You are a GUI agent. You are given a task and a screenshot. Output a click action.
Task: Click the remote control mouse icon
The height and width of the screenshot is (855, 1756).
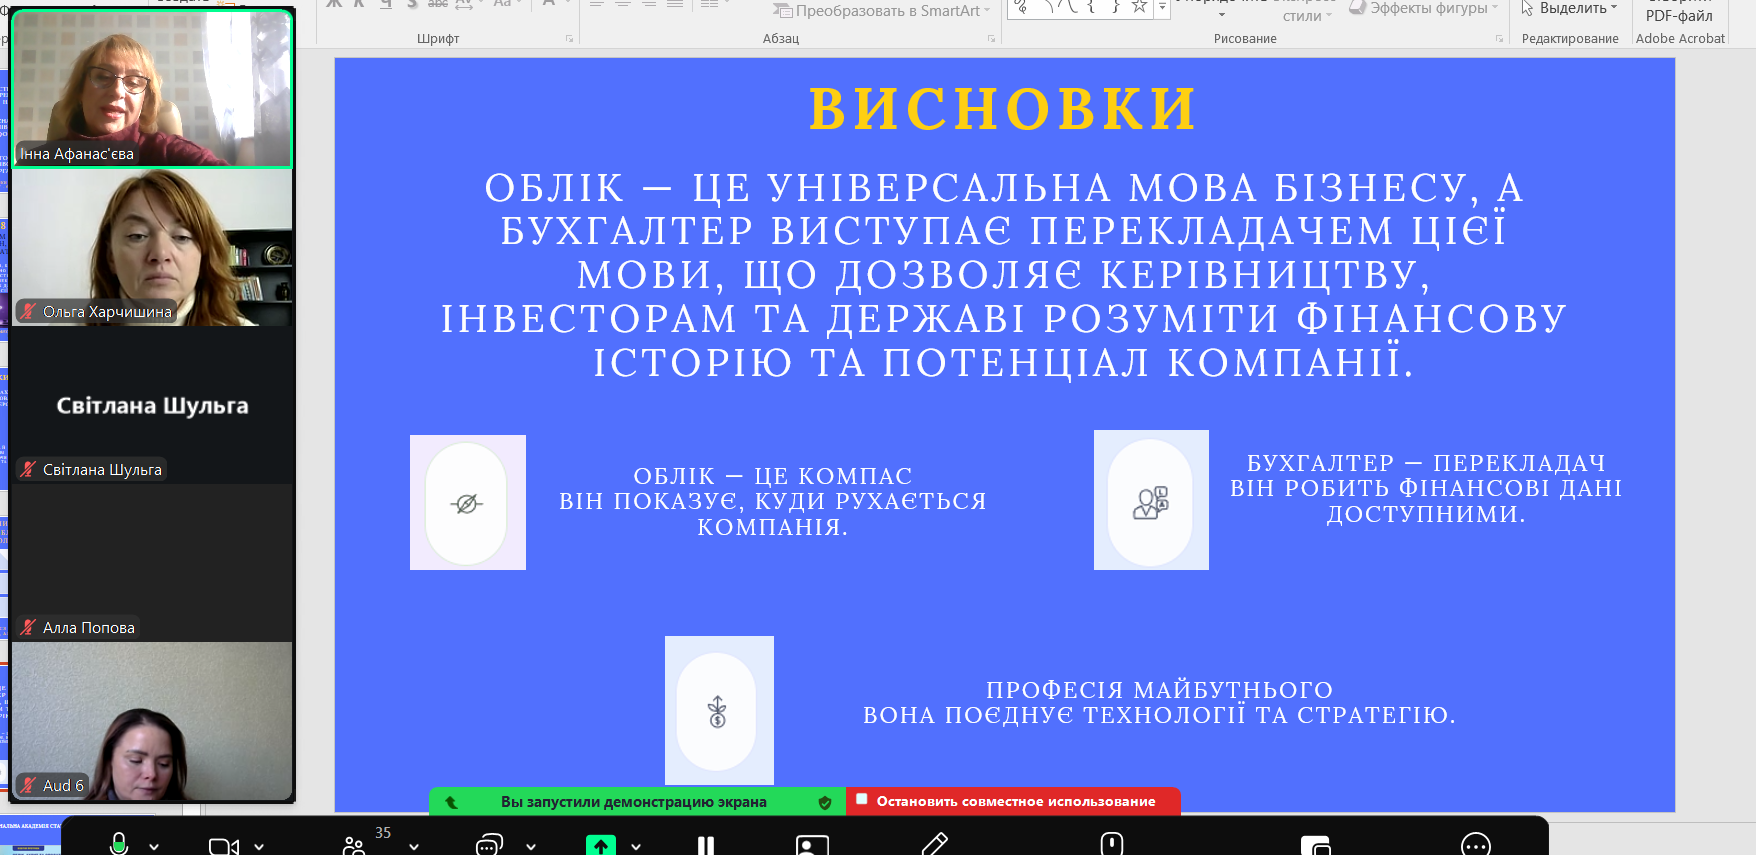point(1112,845)
